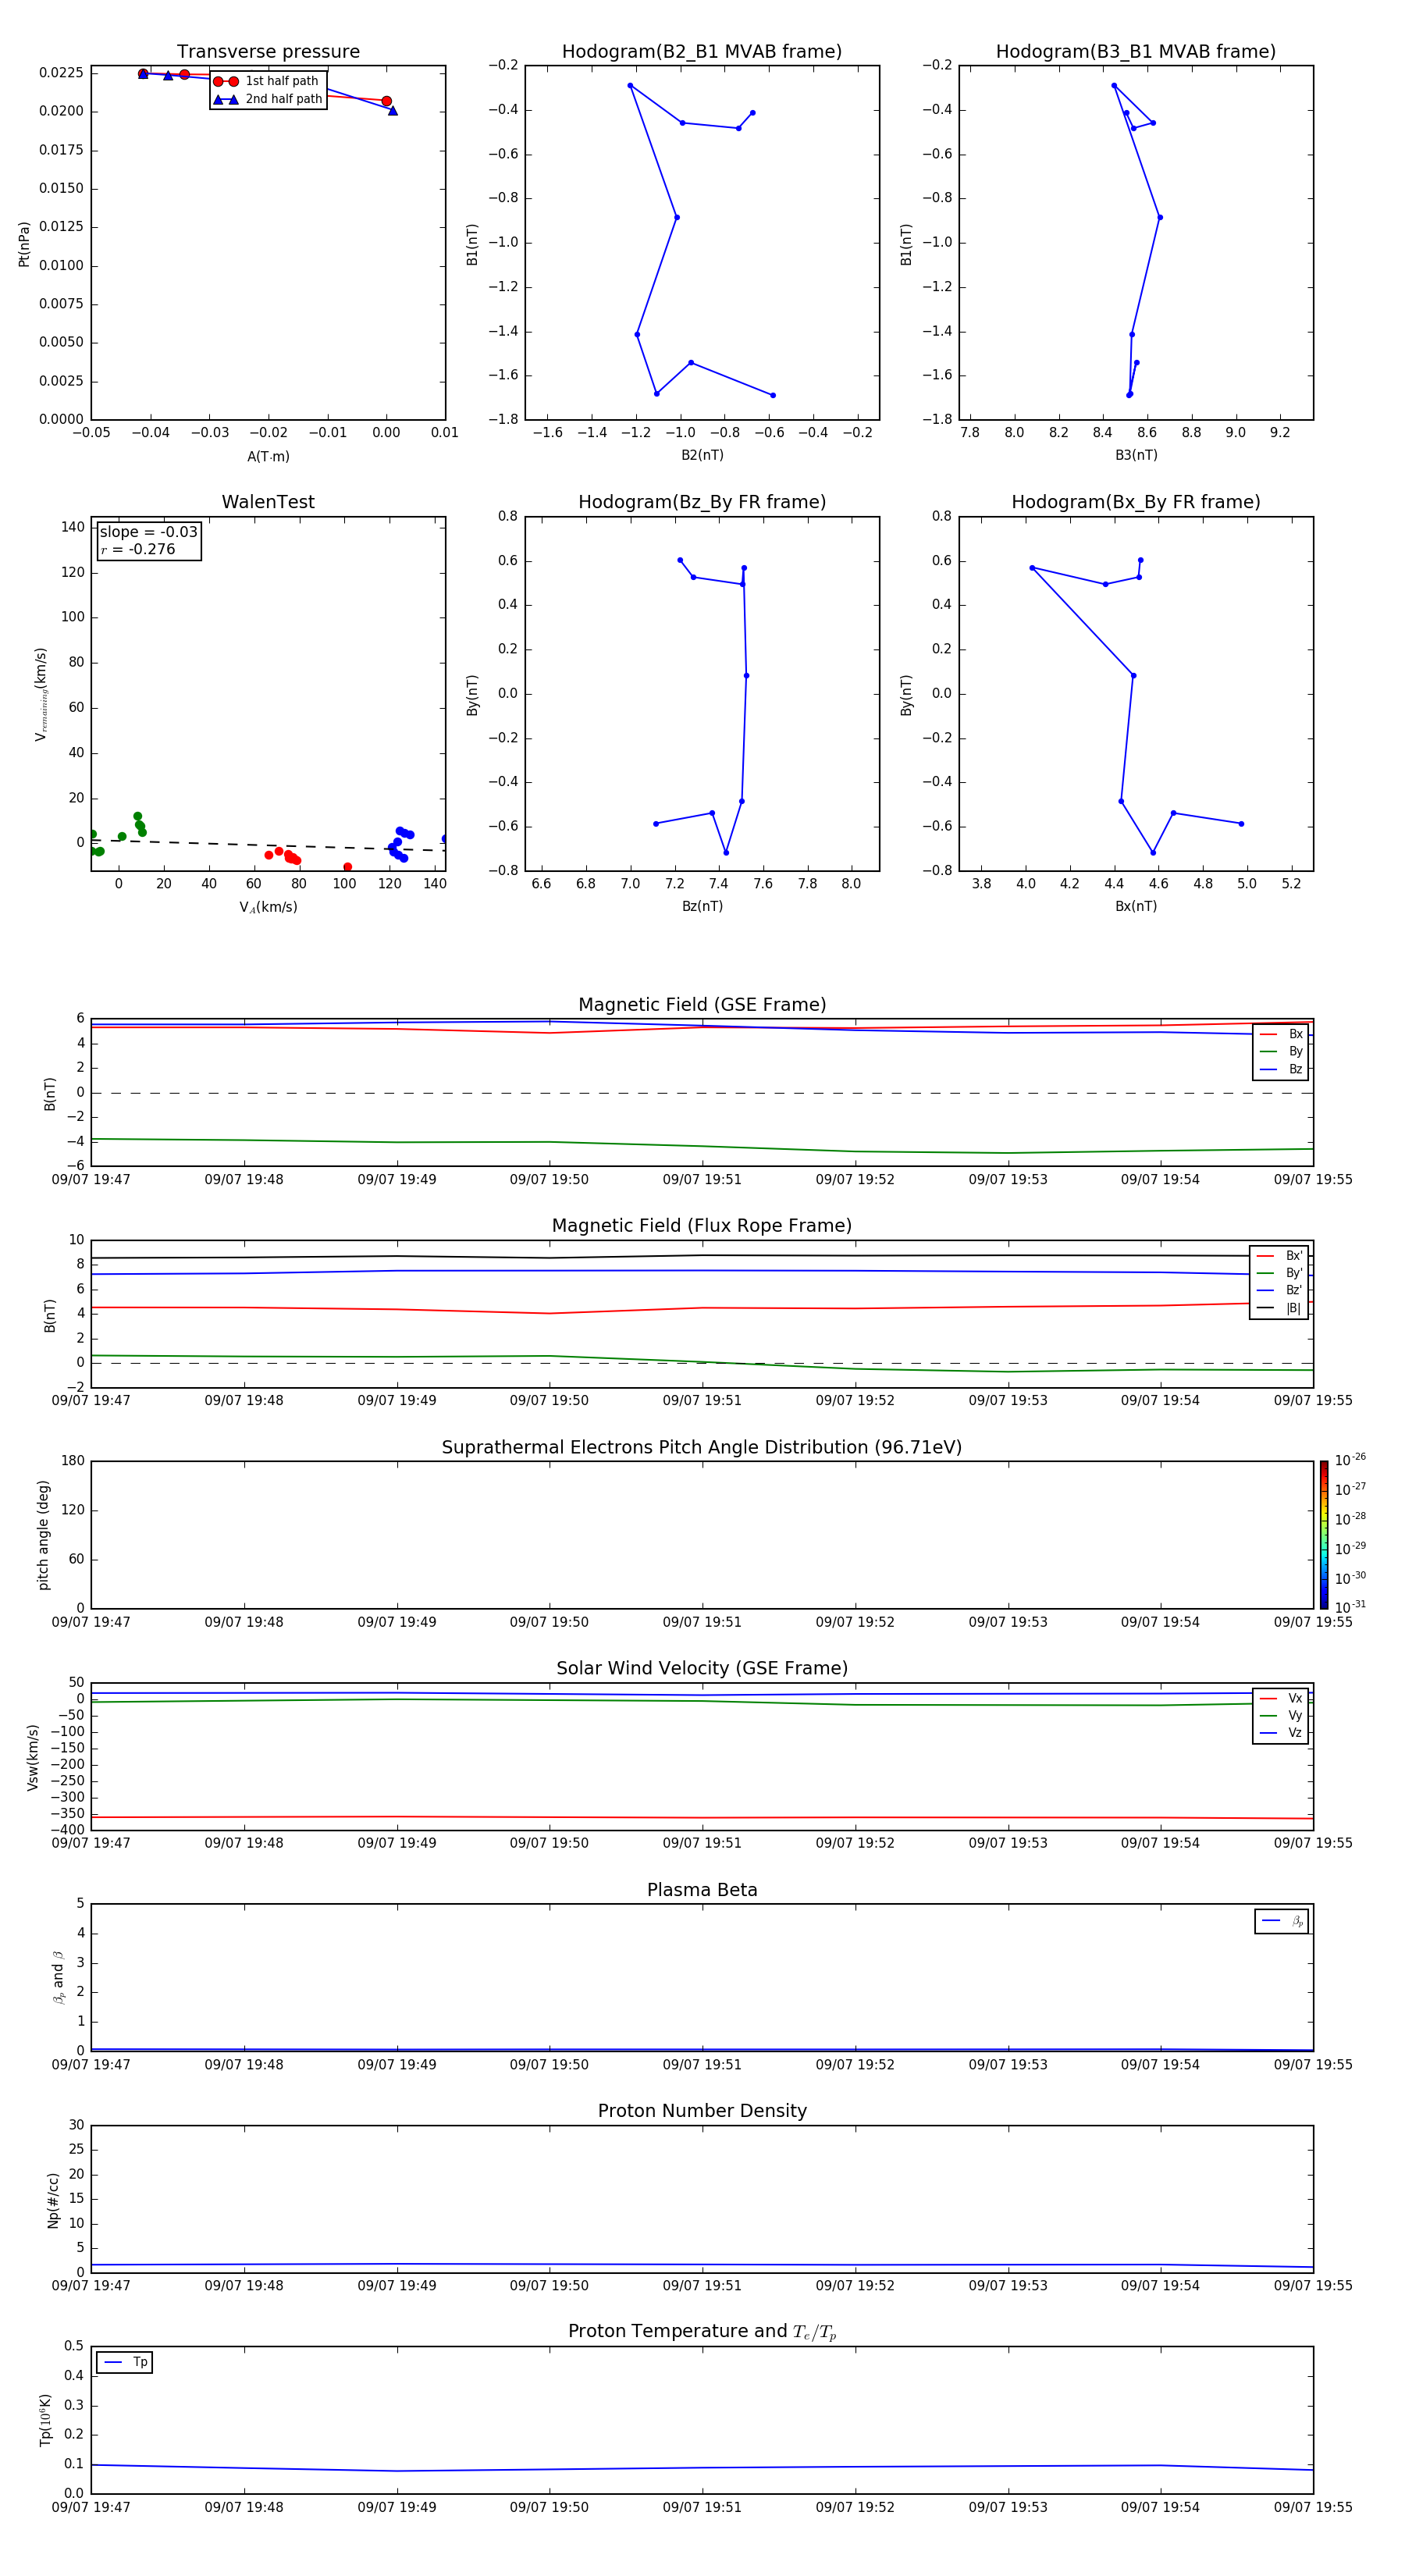Click the 'Magnetic Field (GSE Frame)' title
Image resolution: width=1405 pixels, height=2576 pixels.
pyautogui.click(x=702, y=1005)
